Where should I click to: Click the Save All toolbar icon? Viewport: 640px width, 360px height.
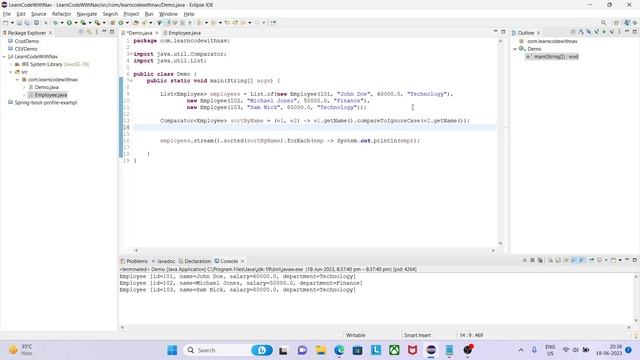point(27,23)
